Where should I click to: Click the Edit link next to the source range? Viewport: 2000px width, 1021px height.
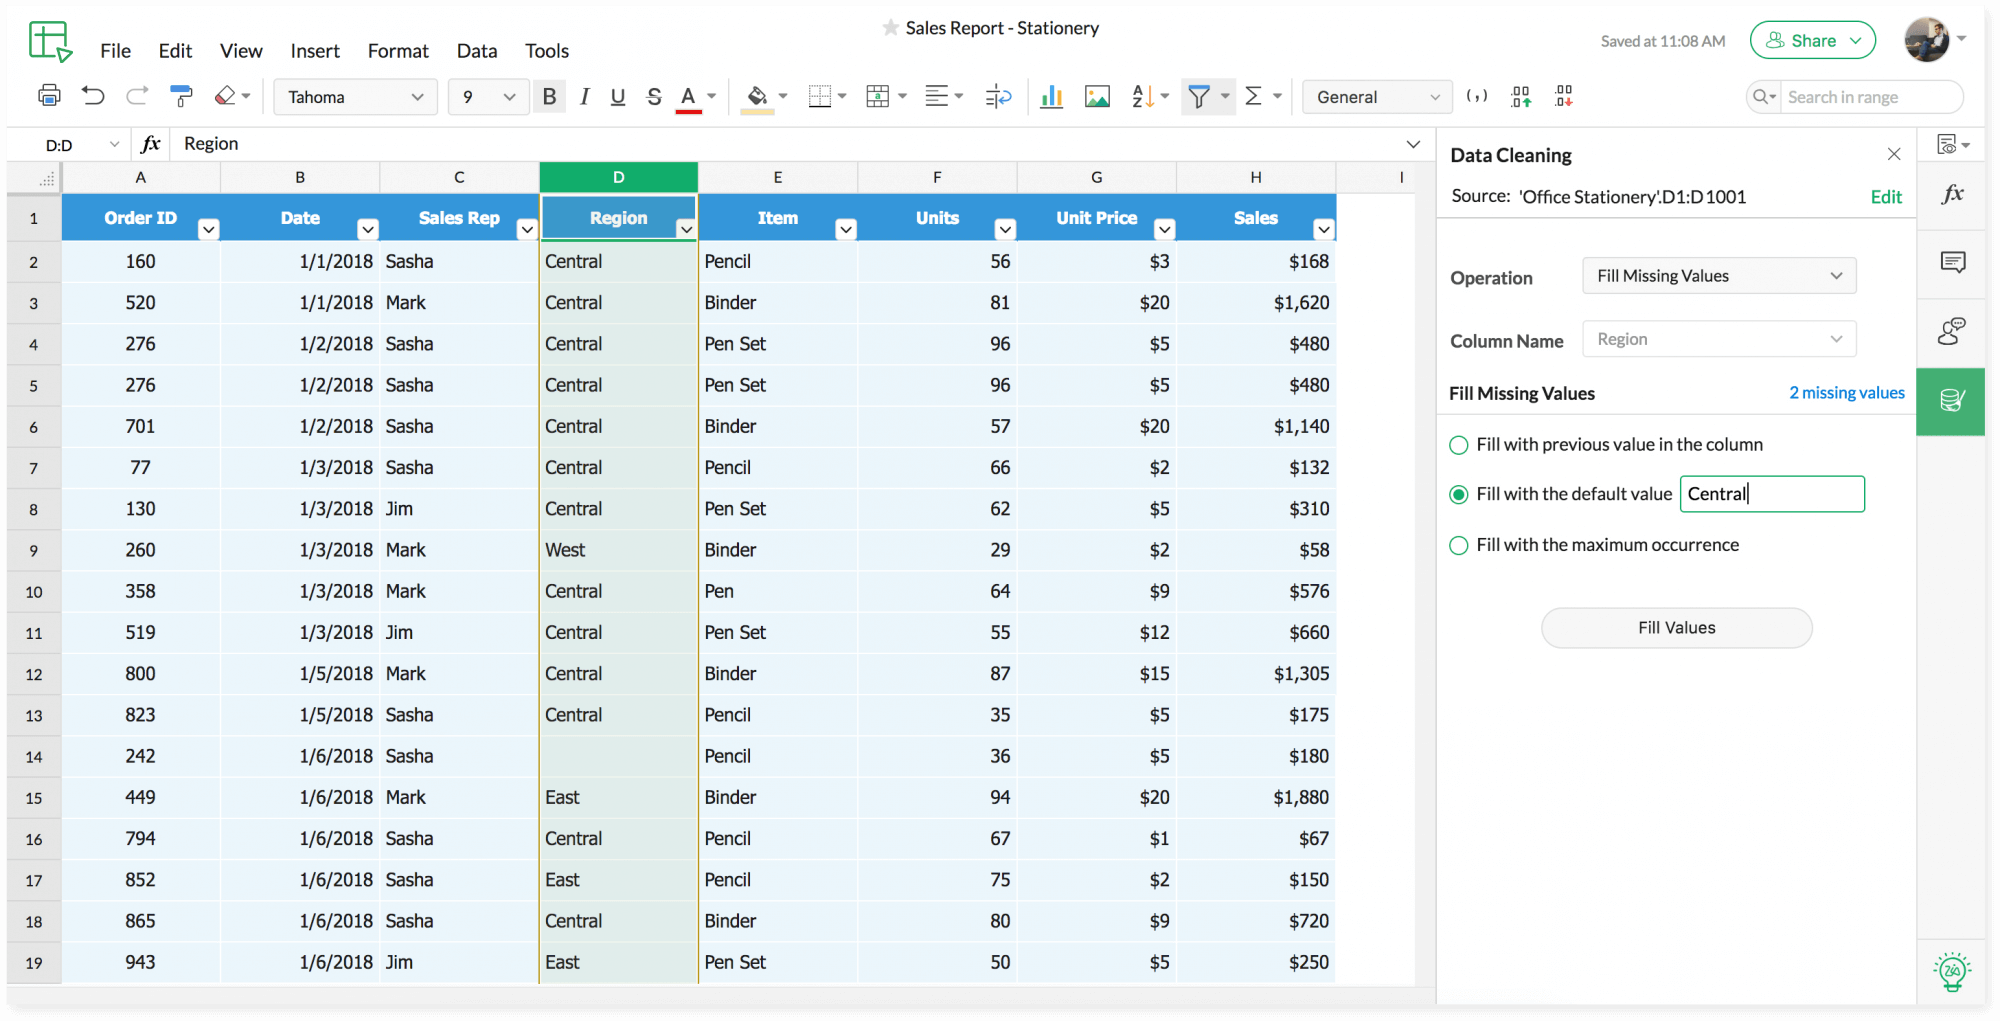[1885, 196]
